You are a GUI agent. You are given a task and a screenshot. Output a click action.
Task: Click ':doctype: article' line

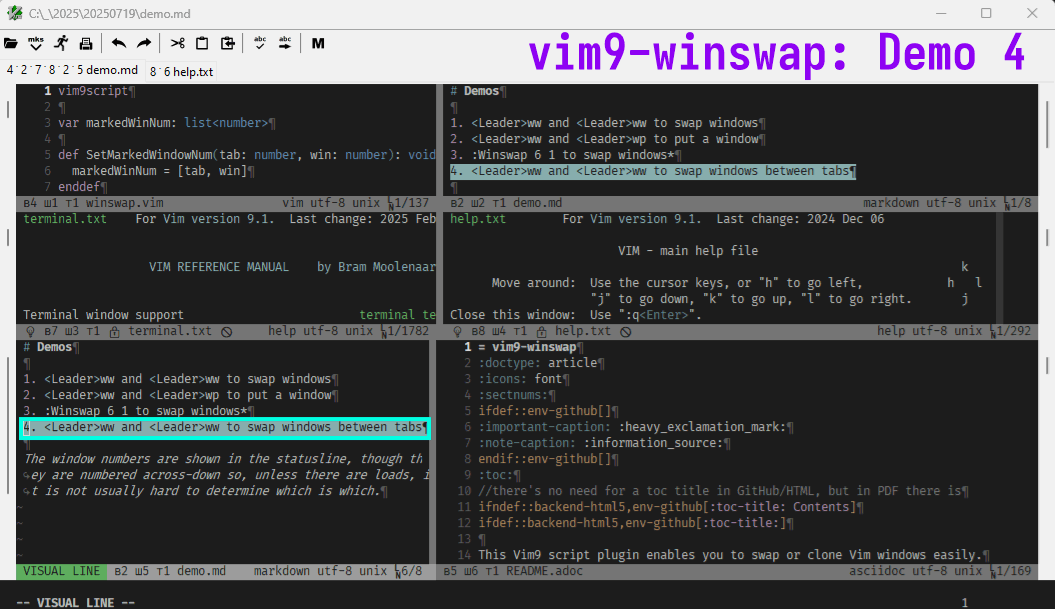pos(538,363)
